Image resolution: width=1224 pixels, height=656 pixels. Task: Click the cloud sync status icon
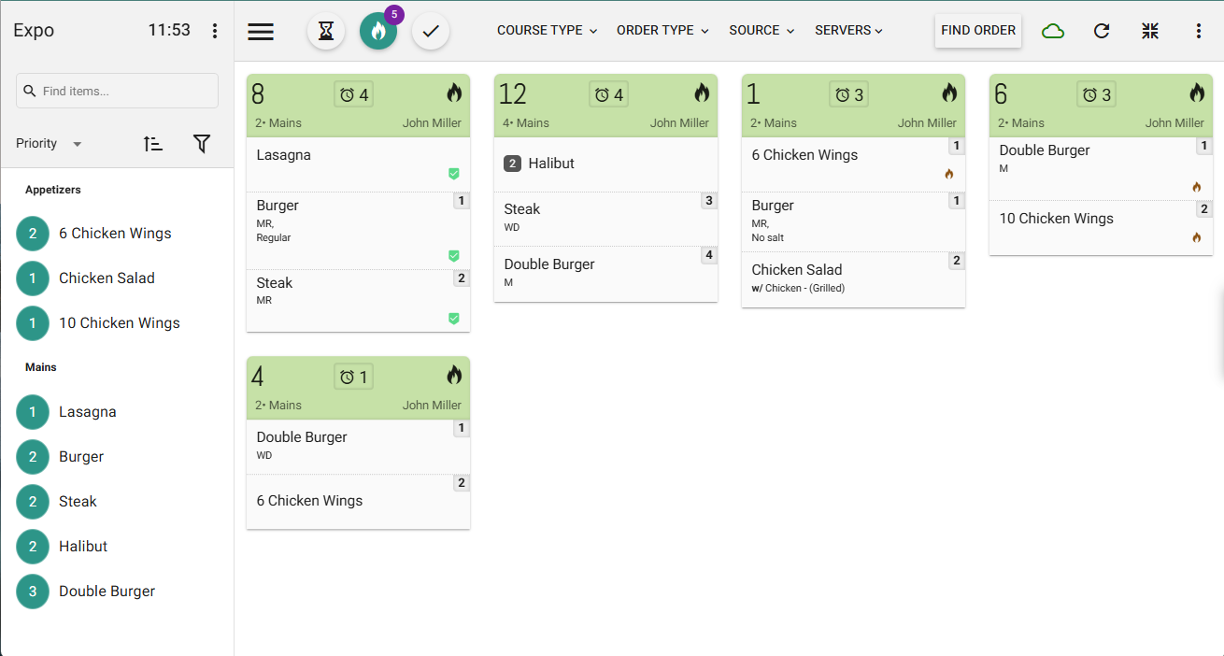pyautogui.click(x=1052, y=31)
